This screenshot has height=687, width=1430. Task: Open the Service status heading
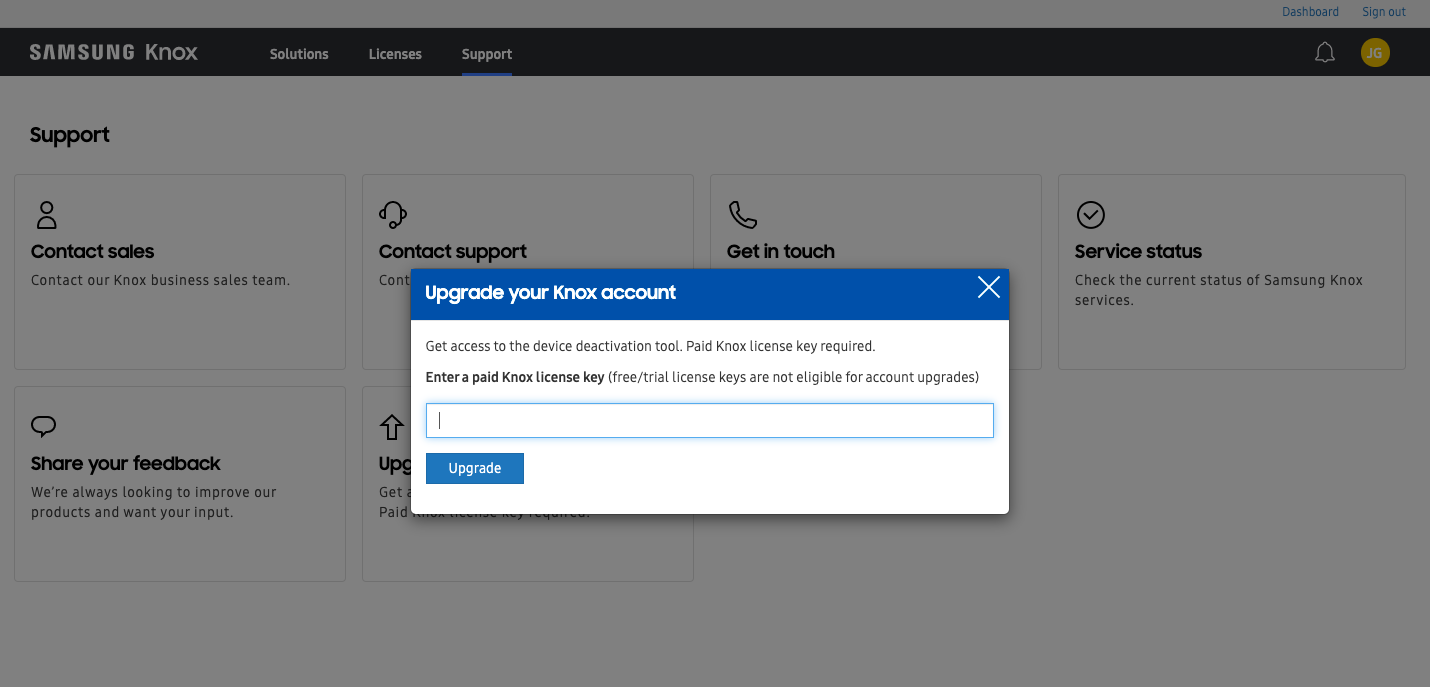(x=1138, y=252)
